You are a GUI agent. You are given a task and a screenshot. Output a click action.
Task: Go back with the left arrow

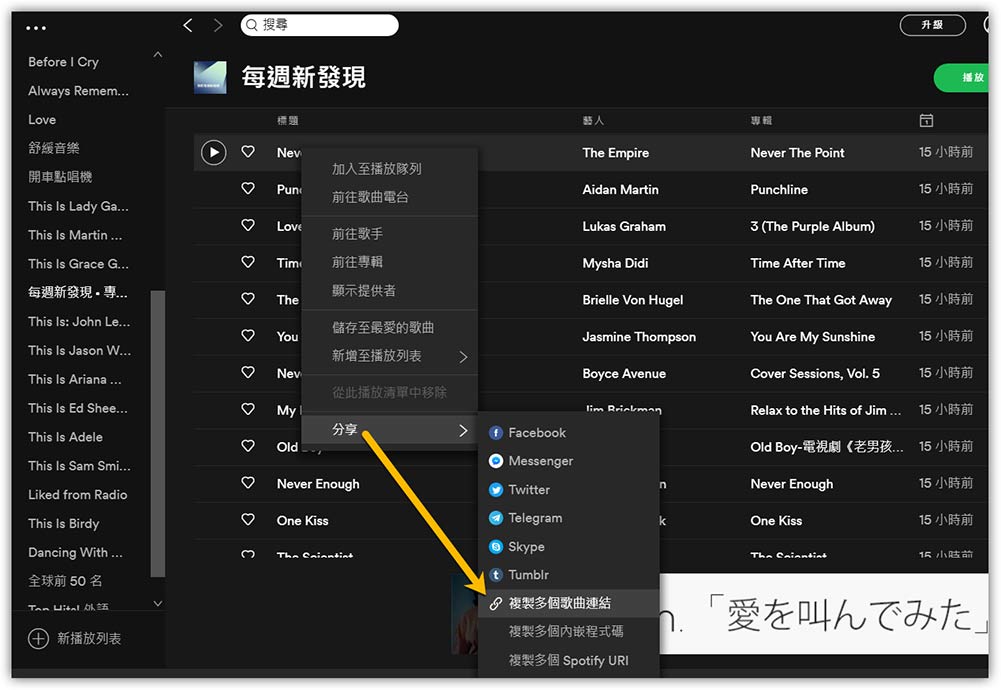(x=188, y=26)
